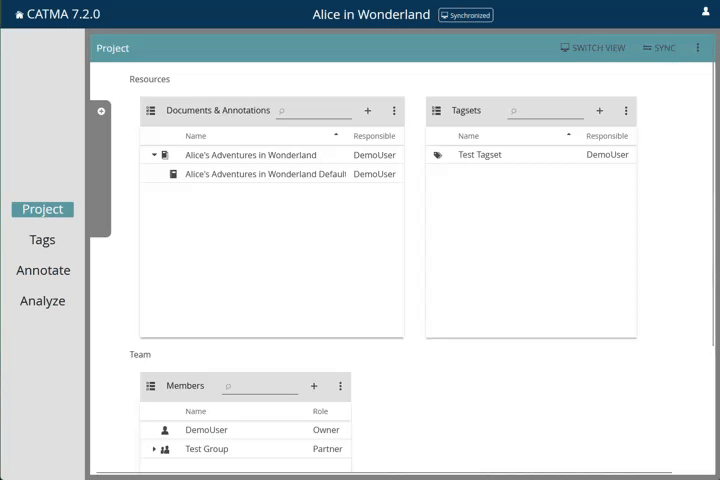The image size is (720, 480).
Task: Toggle the Documents & Annotations list view icon
Action: (x=151, y=111)
